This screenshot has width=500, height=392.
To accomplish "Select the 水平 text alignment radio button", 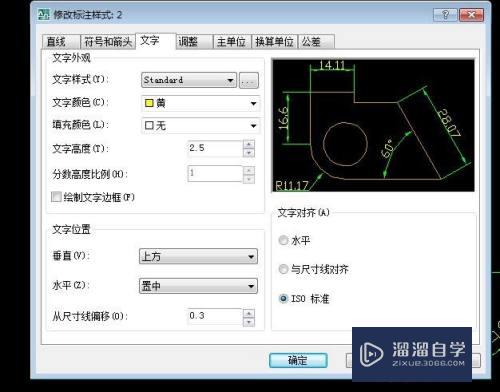I will point(283,240).
